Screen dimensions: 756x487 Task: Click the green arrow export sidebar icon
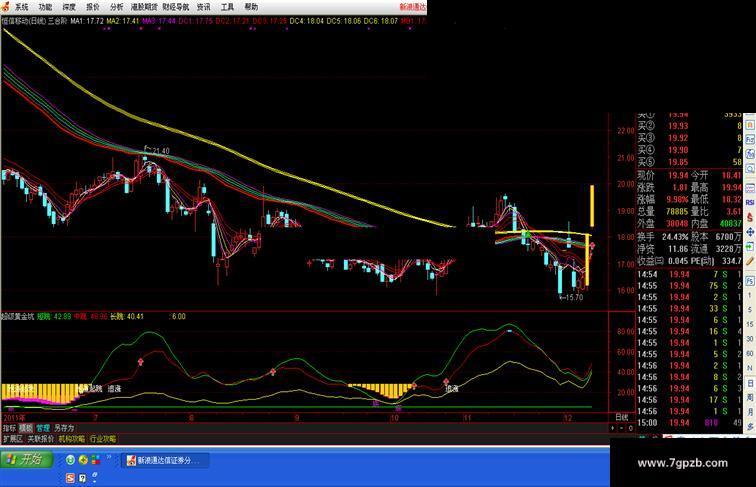click(750, 246)
